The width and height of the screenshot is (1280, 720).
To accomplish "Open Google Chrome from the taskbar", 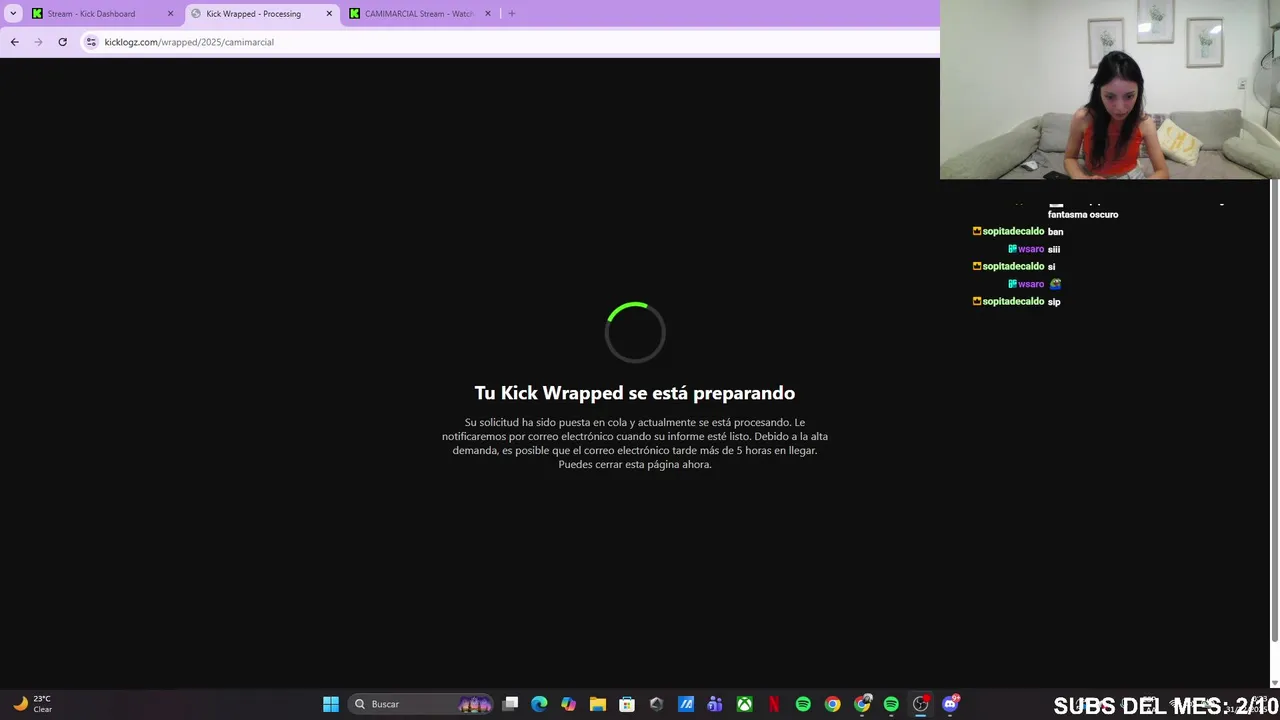I will coord(832,704).
